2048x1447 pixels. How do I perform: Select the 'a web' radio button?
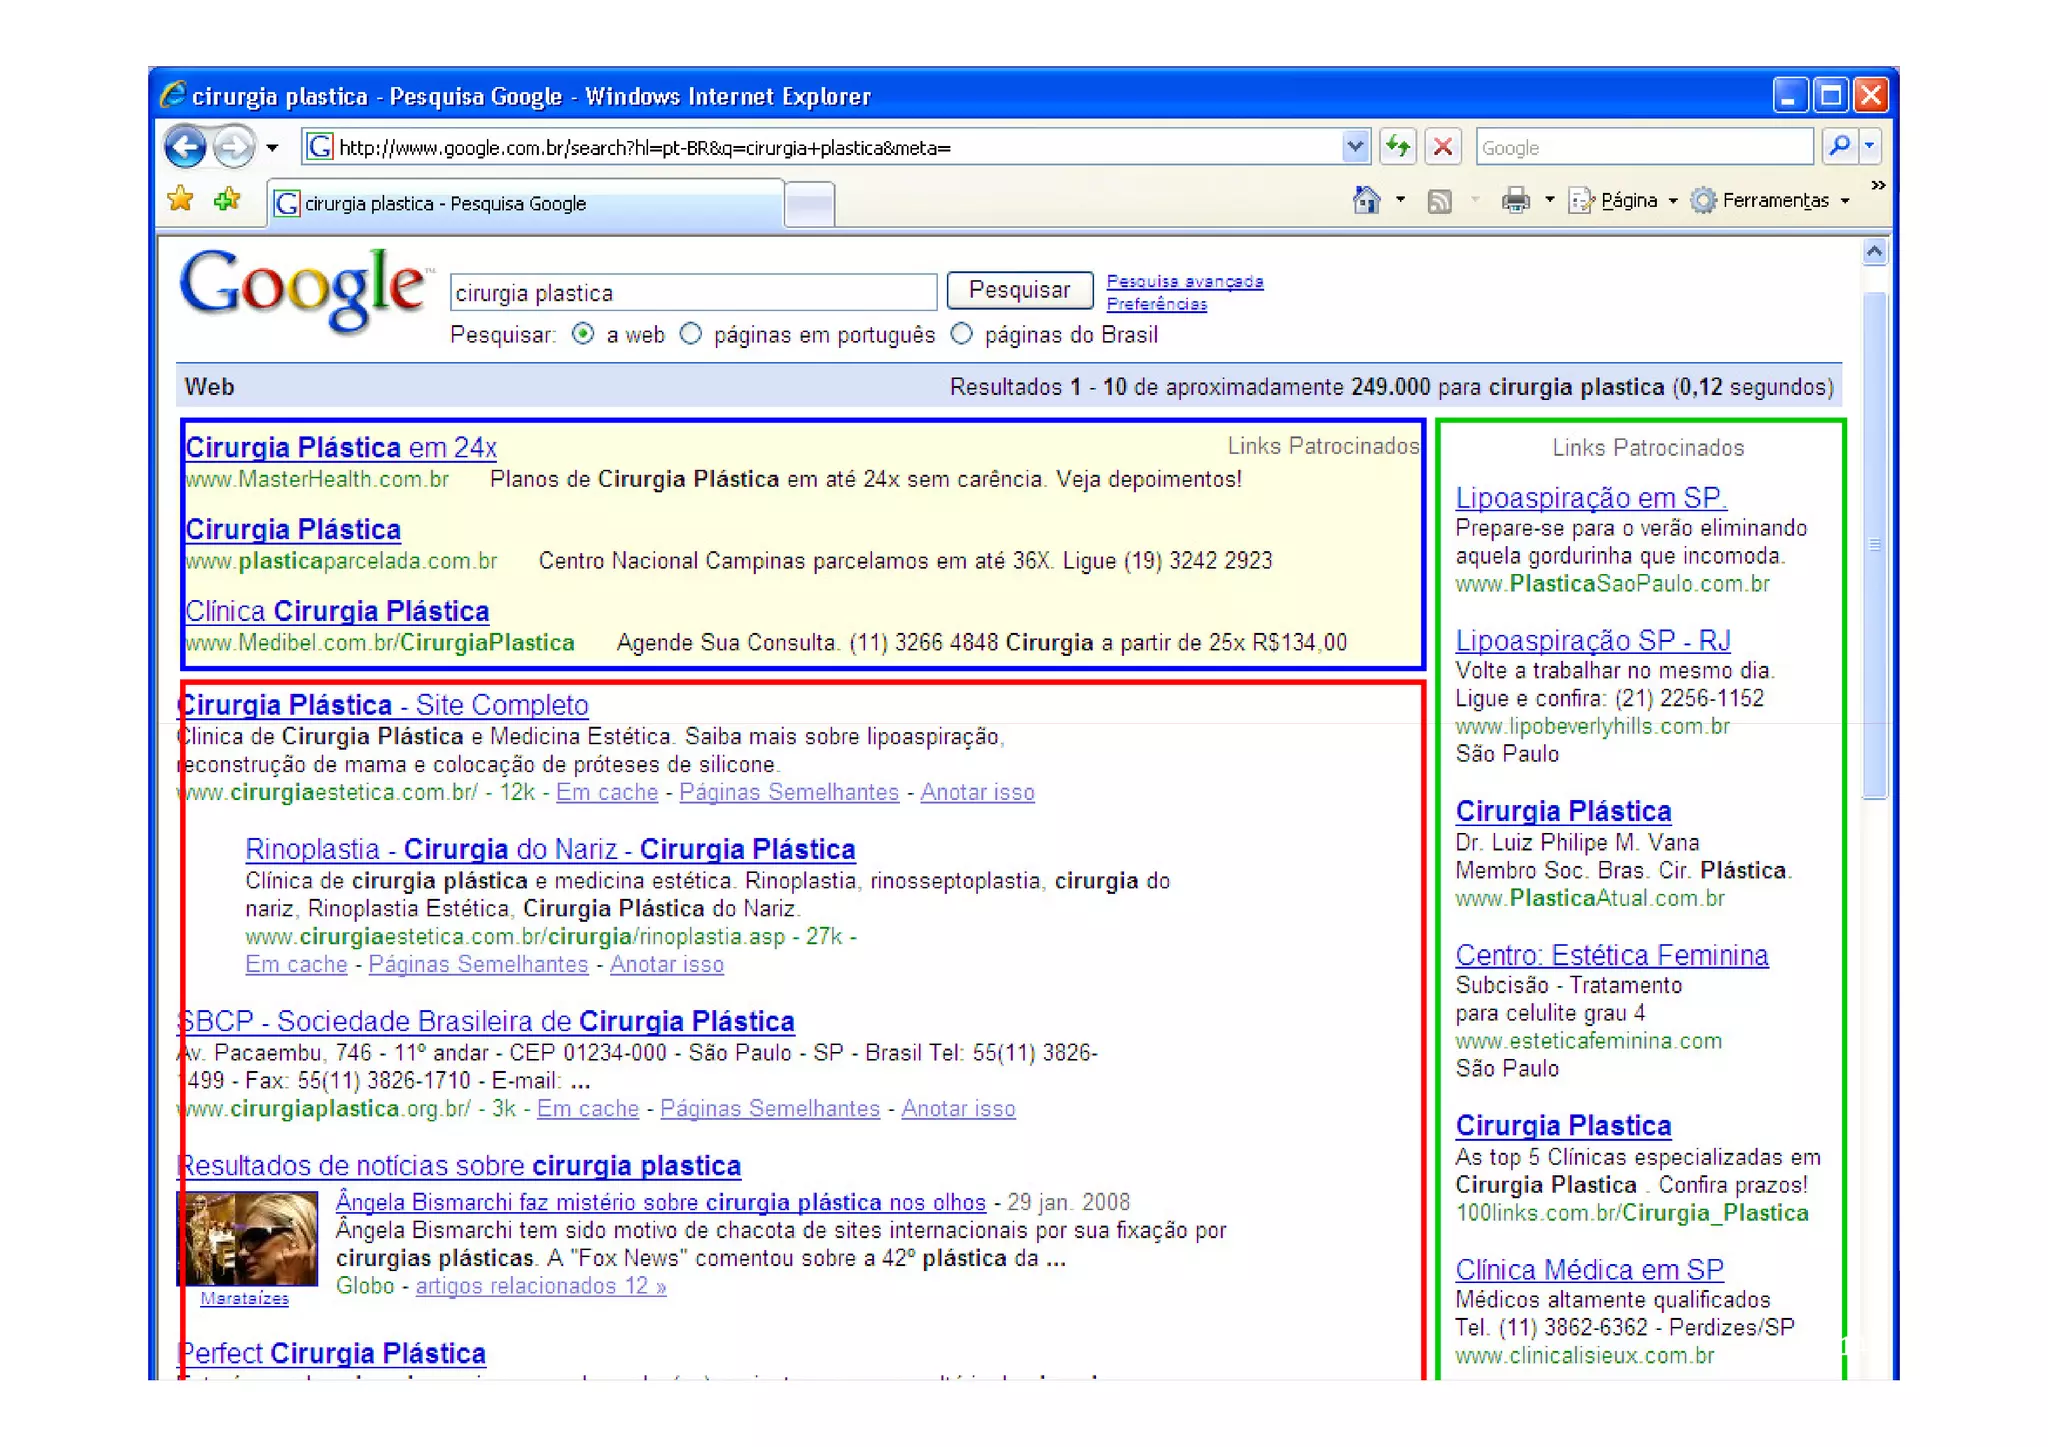click(583, 334)
